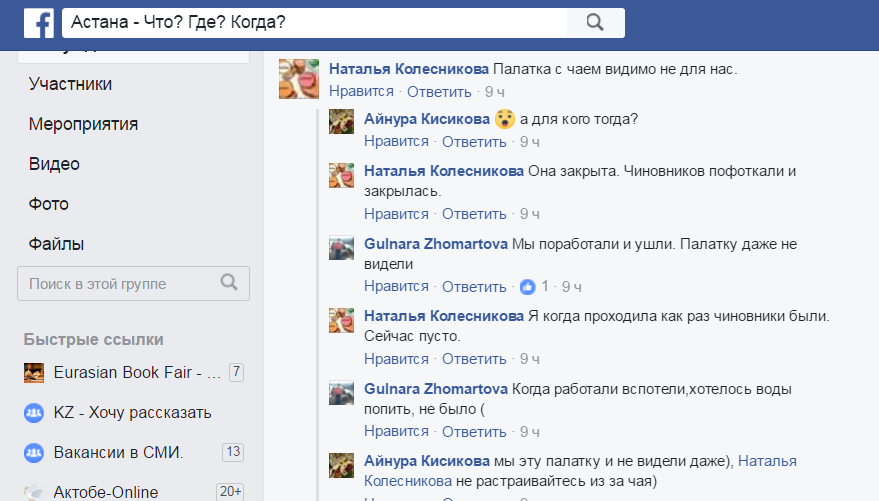Click Наталья Колесникова's top comment avatar
Viewport: 879px width, 501px height.
coord(298,78)
